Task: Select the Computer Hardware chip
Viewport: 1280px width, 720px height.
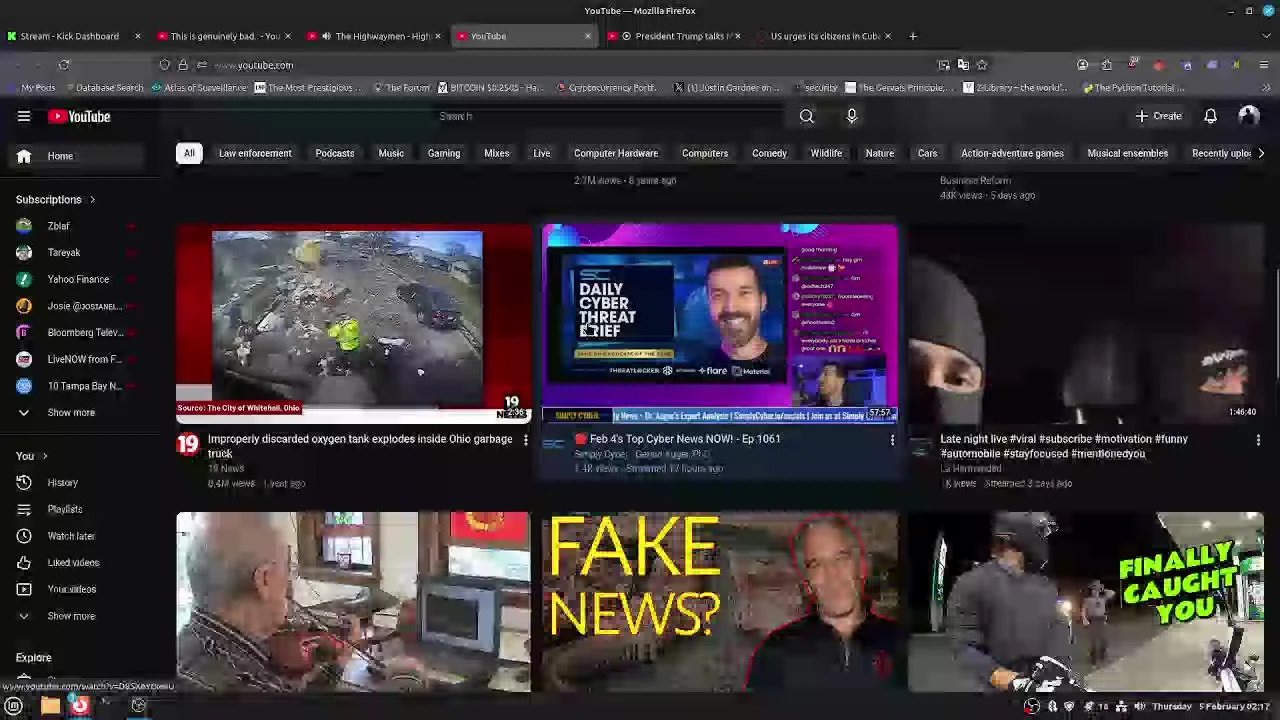Action: pos(616,153)
